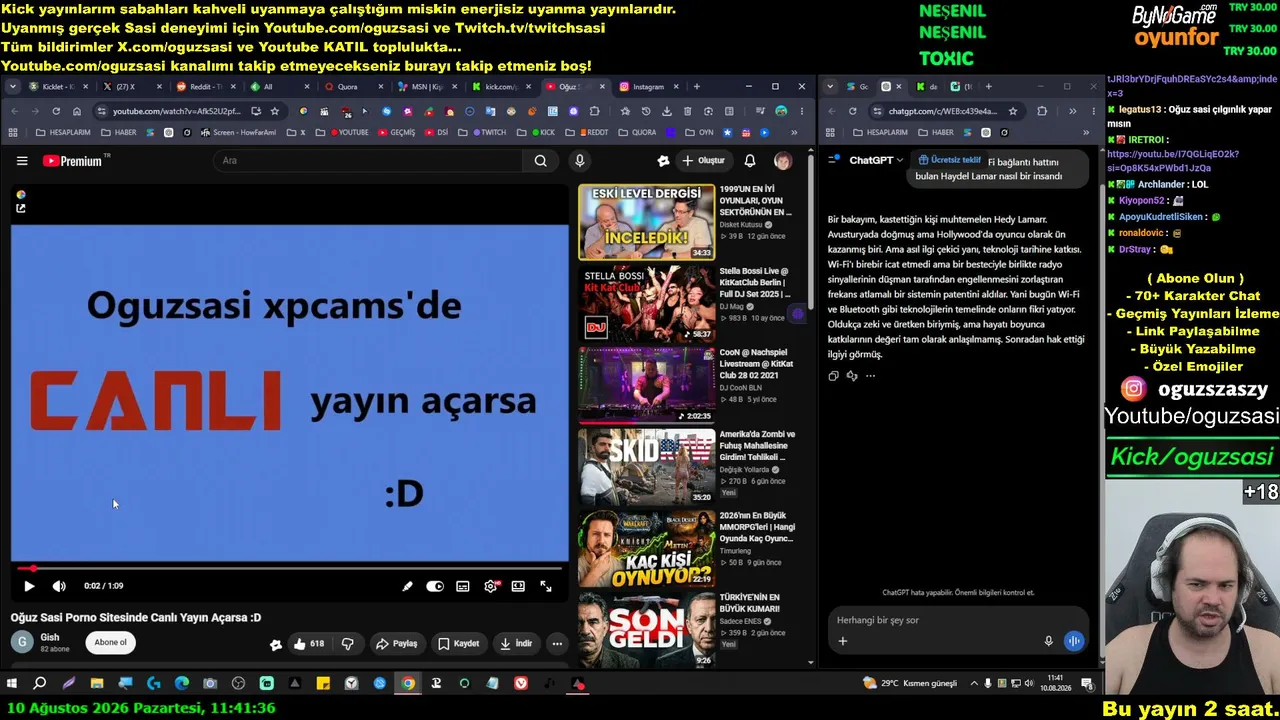Start YouTube voice search with the microphone
Screen dimensions: 1280x720
[x=579, y=161]
